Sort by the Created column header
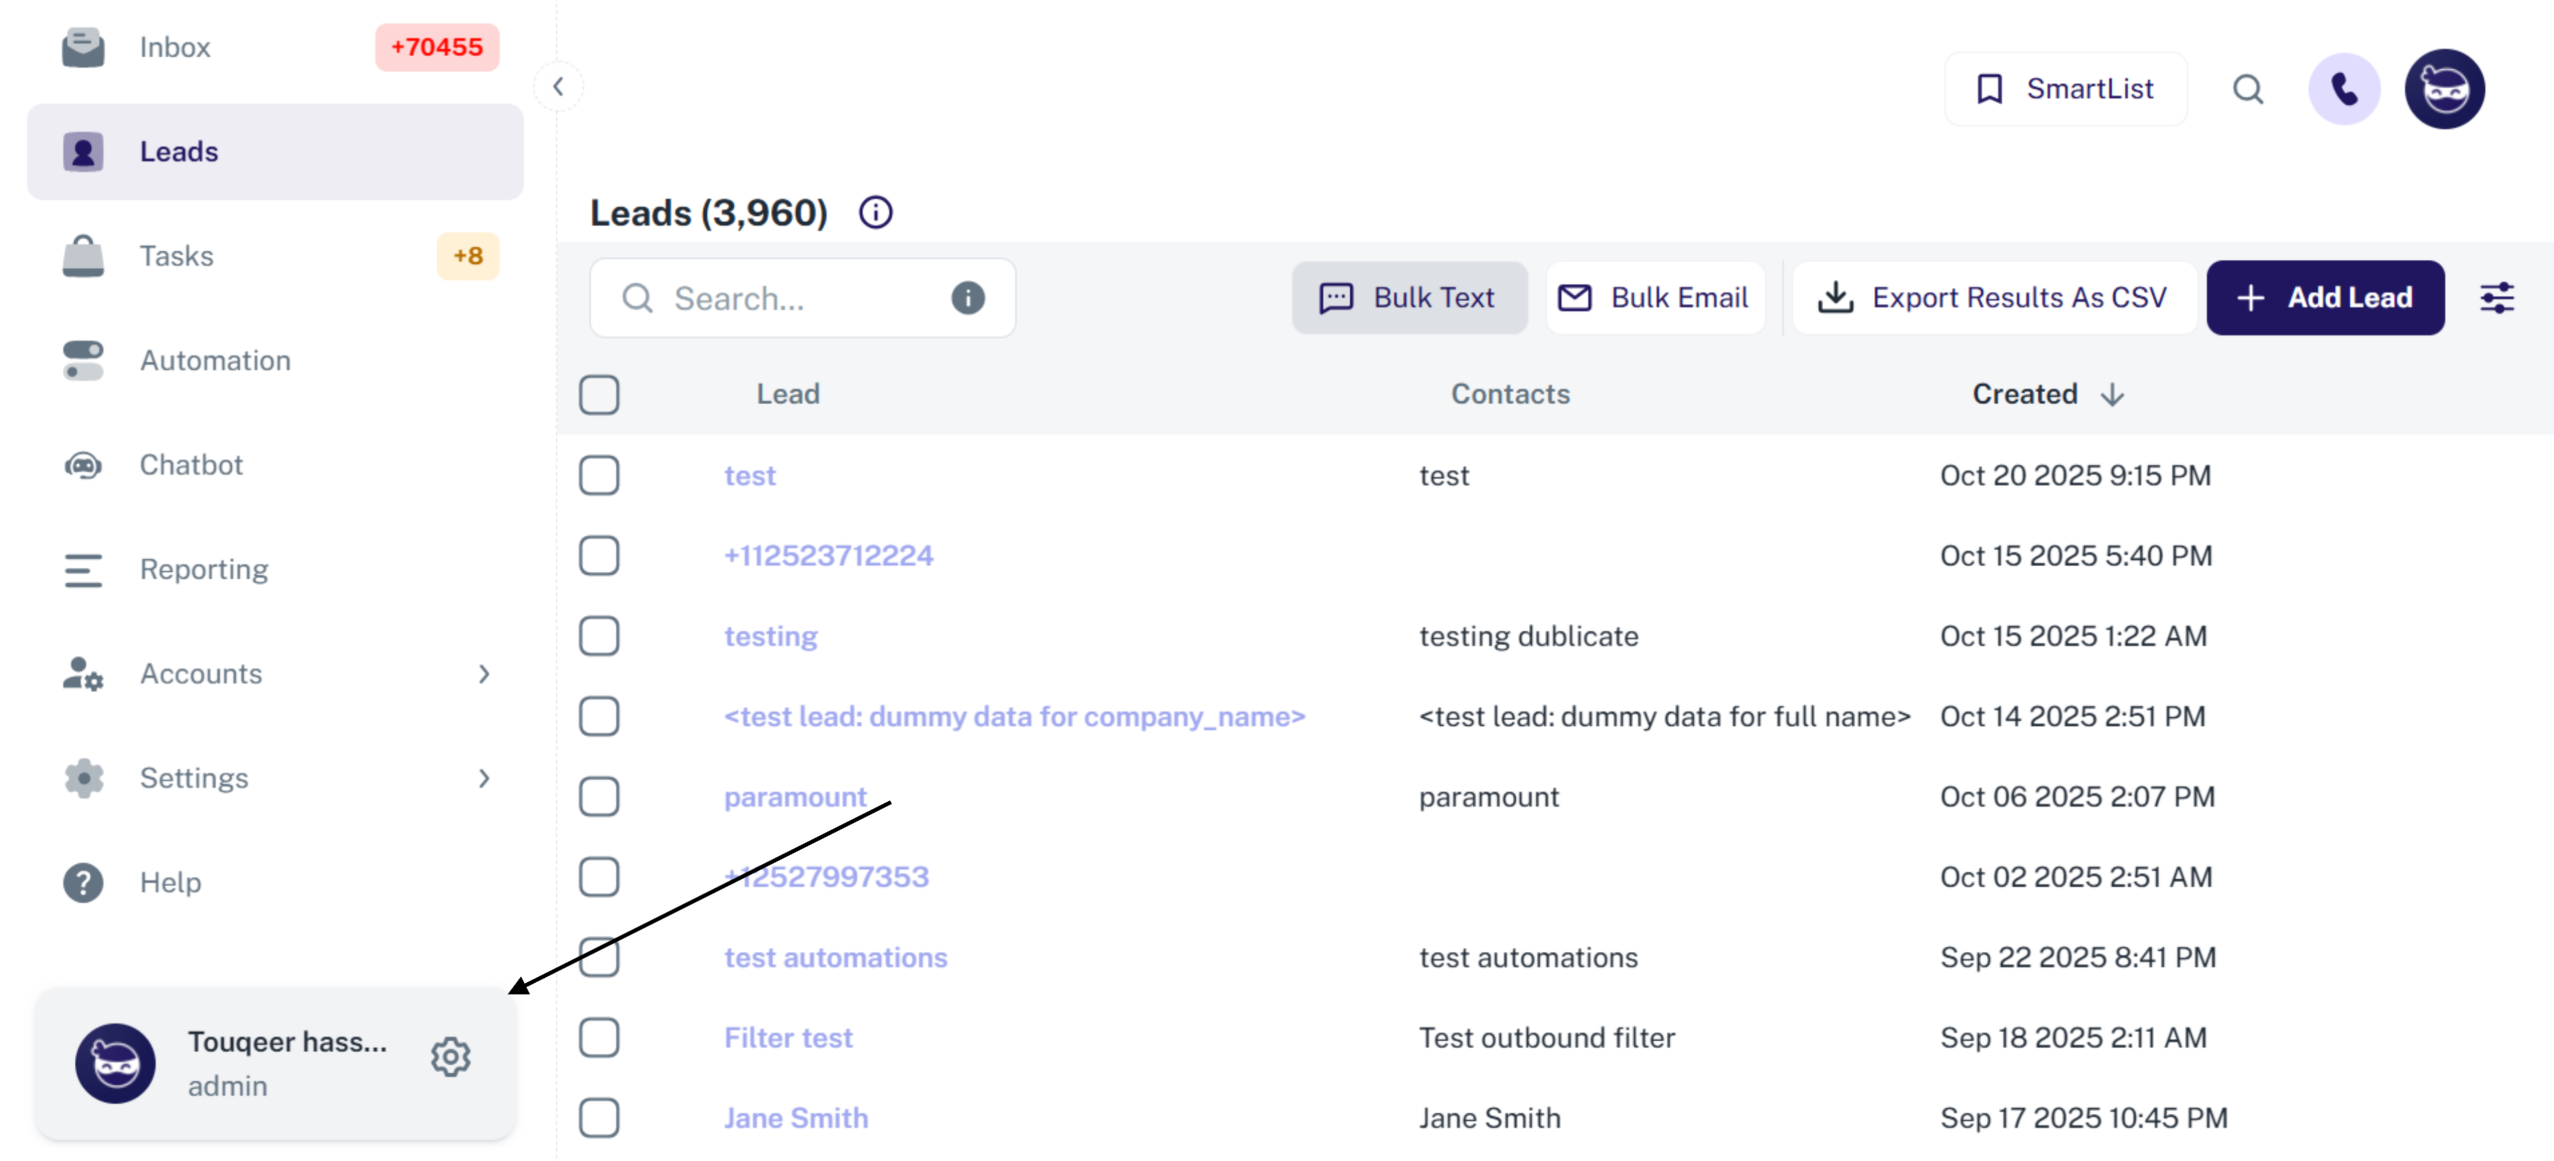The image size is (2554, 1161). click(2024, 394)
